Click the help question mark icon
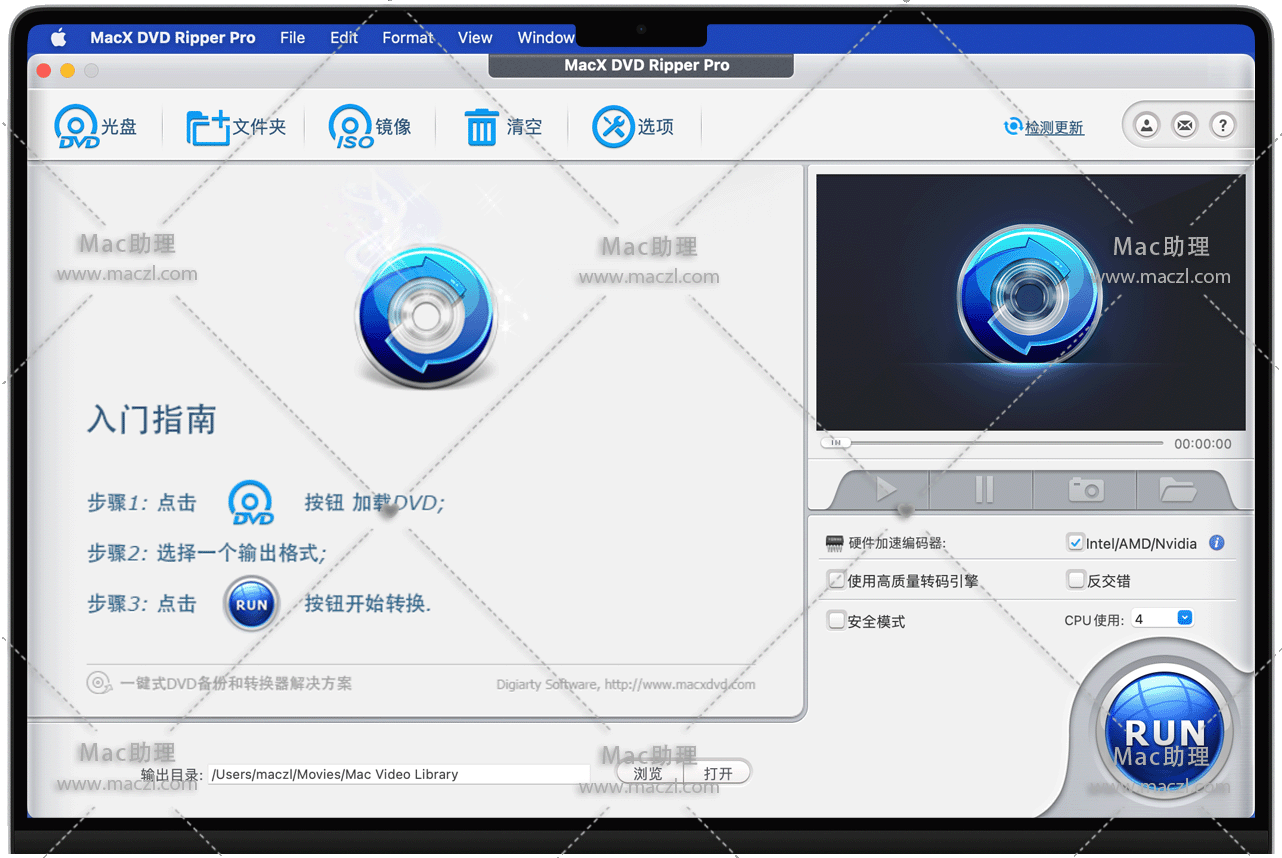The width and height of the screenshot is (1282, 858). coord(1222,125)
